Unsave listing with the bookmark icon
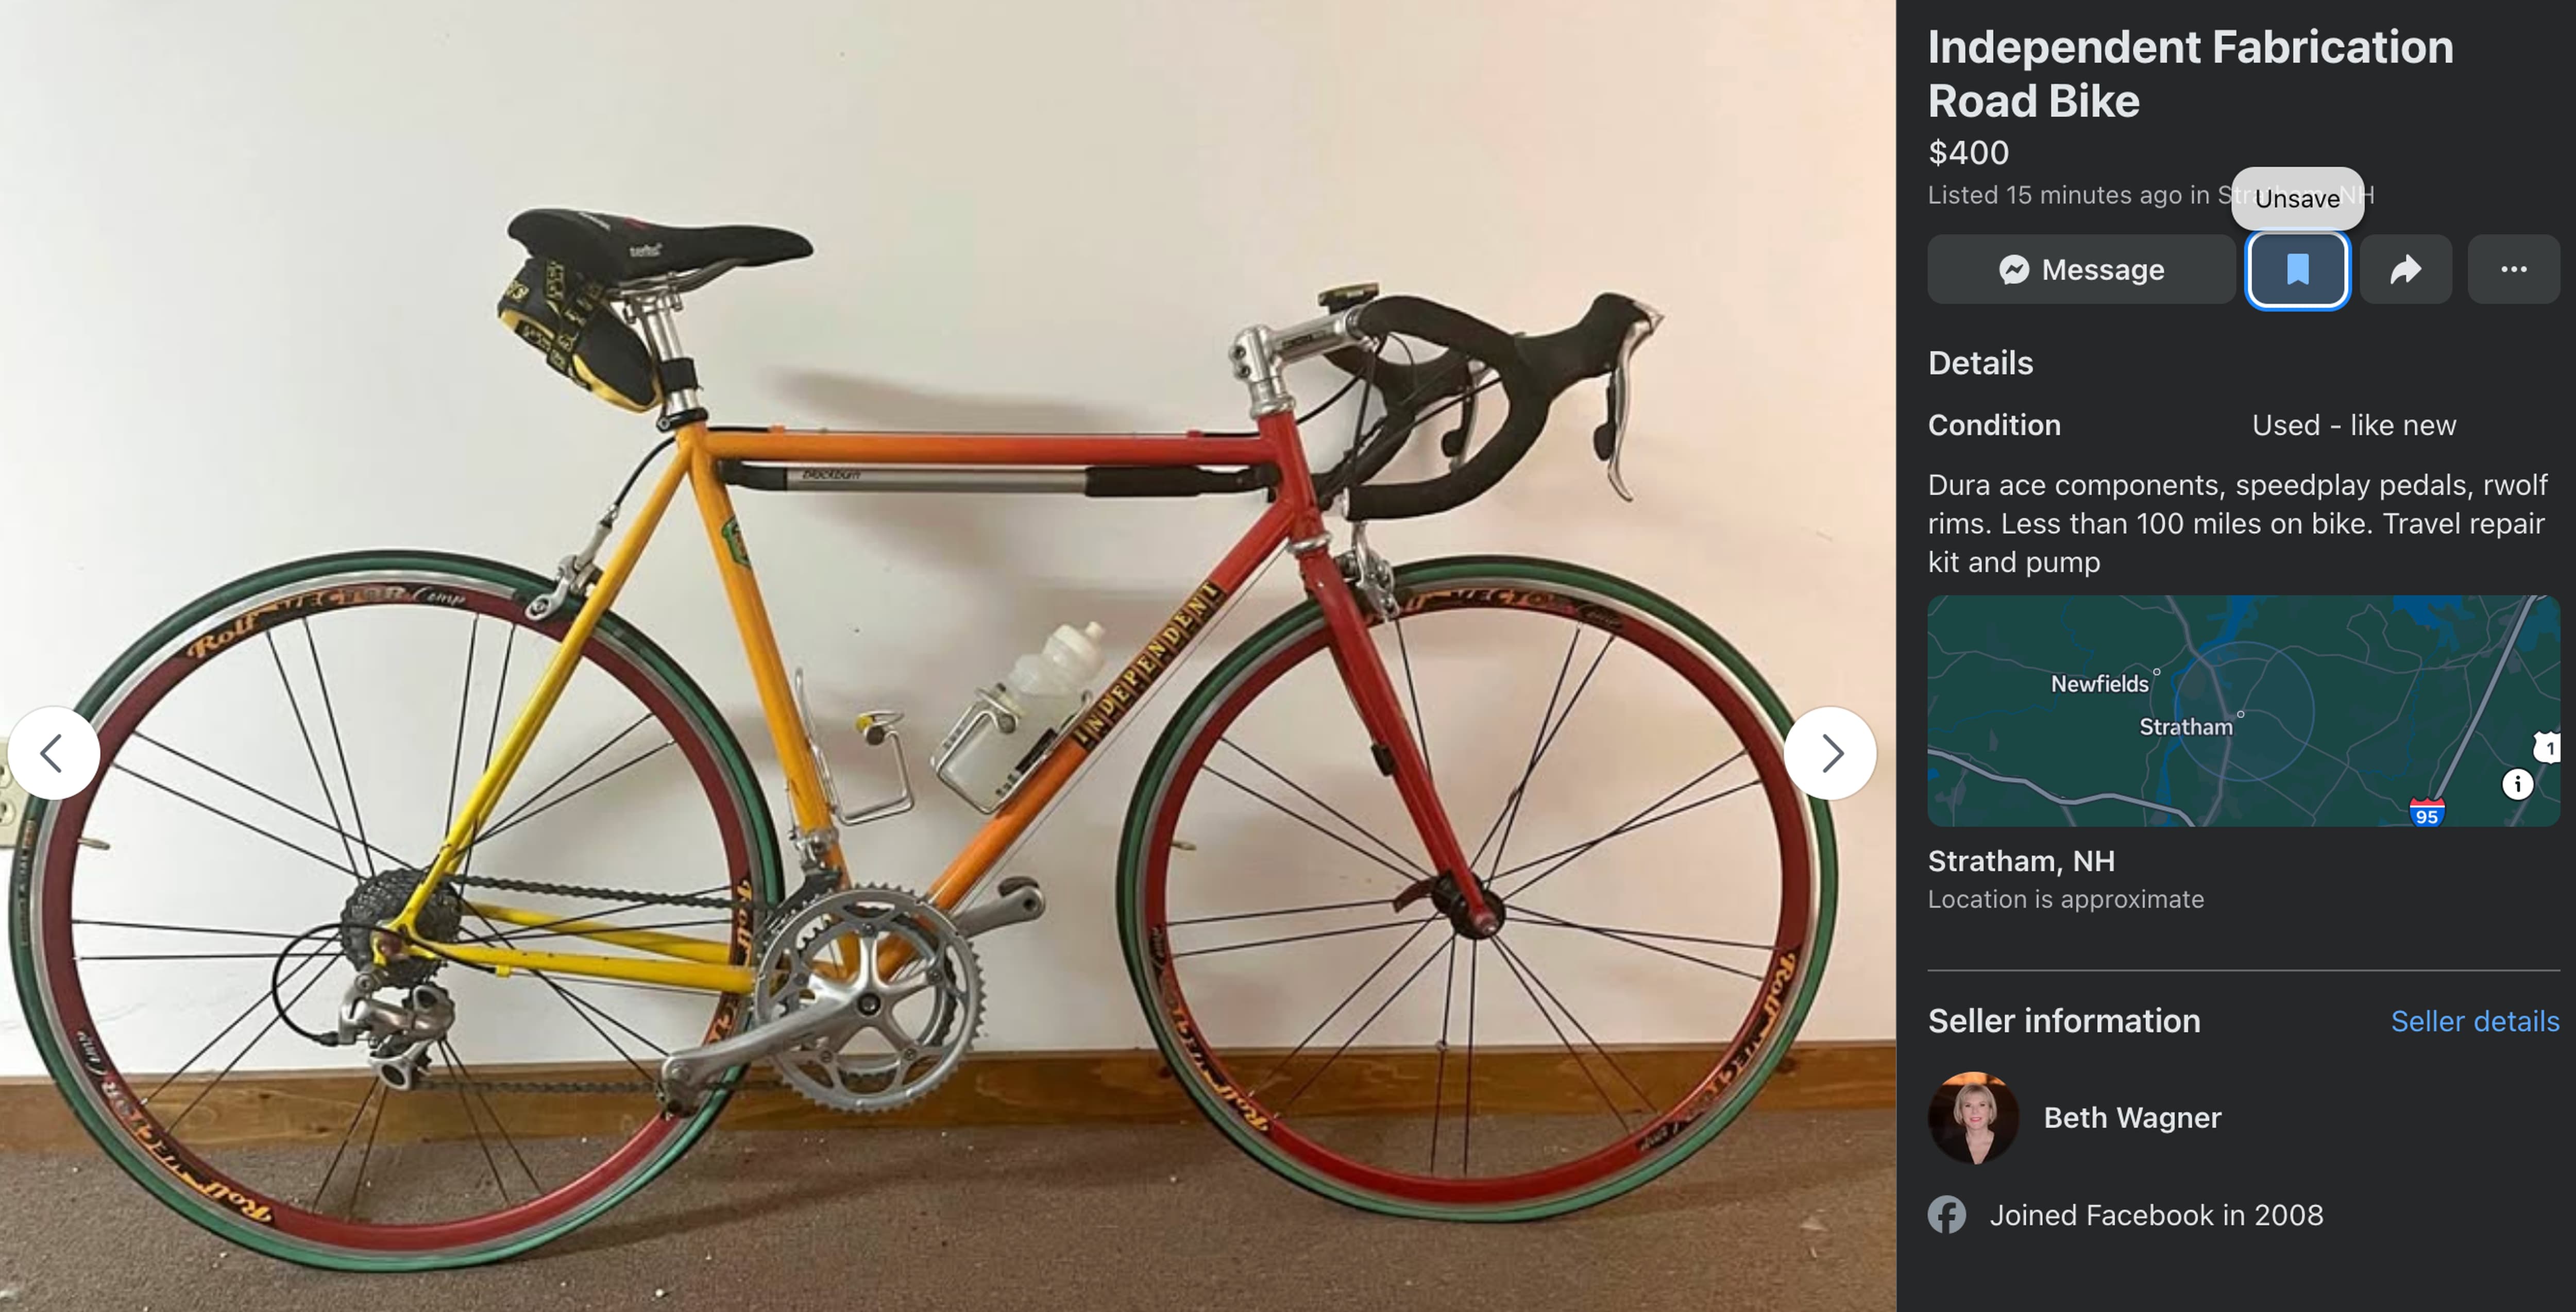The width and height of the screenshot is (2576, 1312). point(2297,270)
